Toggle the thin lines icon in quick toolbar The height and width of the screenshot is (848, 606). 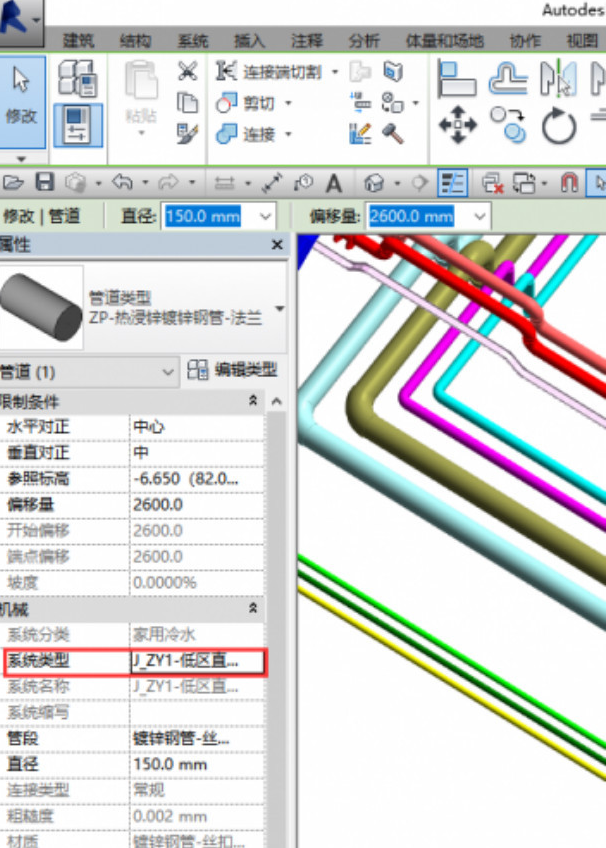coord(453,183)
